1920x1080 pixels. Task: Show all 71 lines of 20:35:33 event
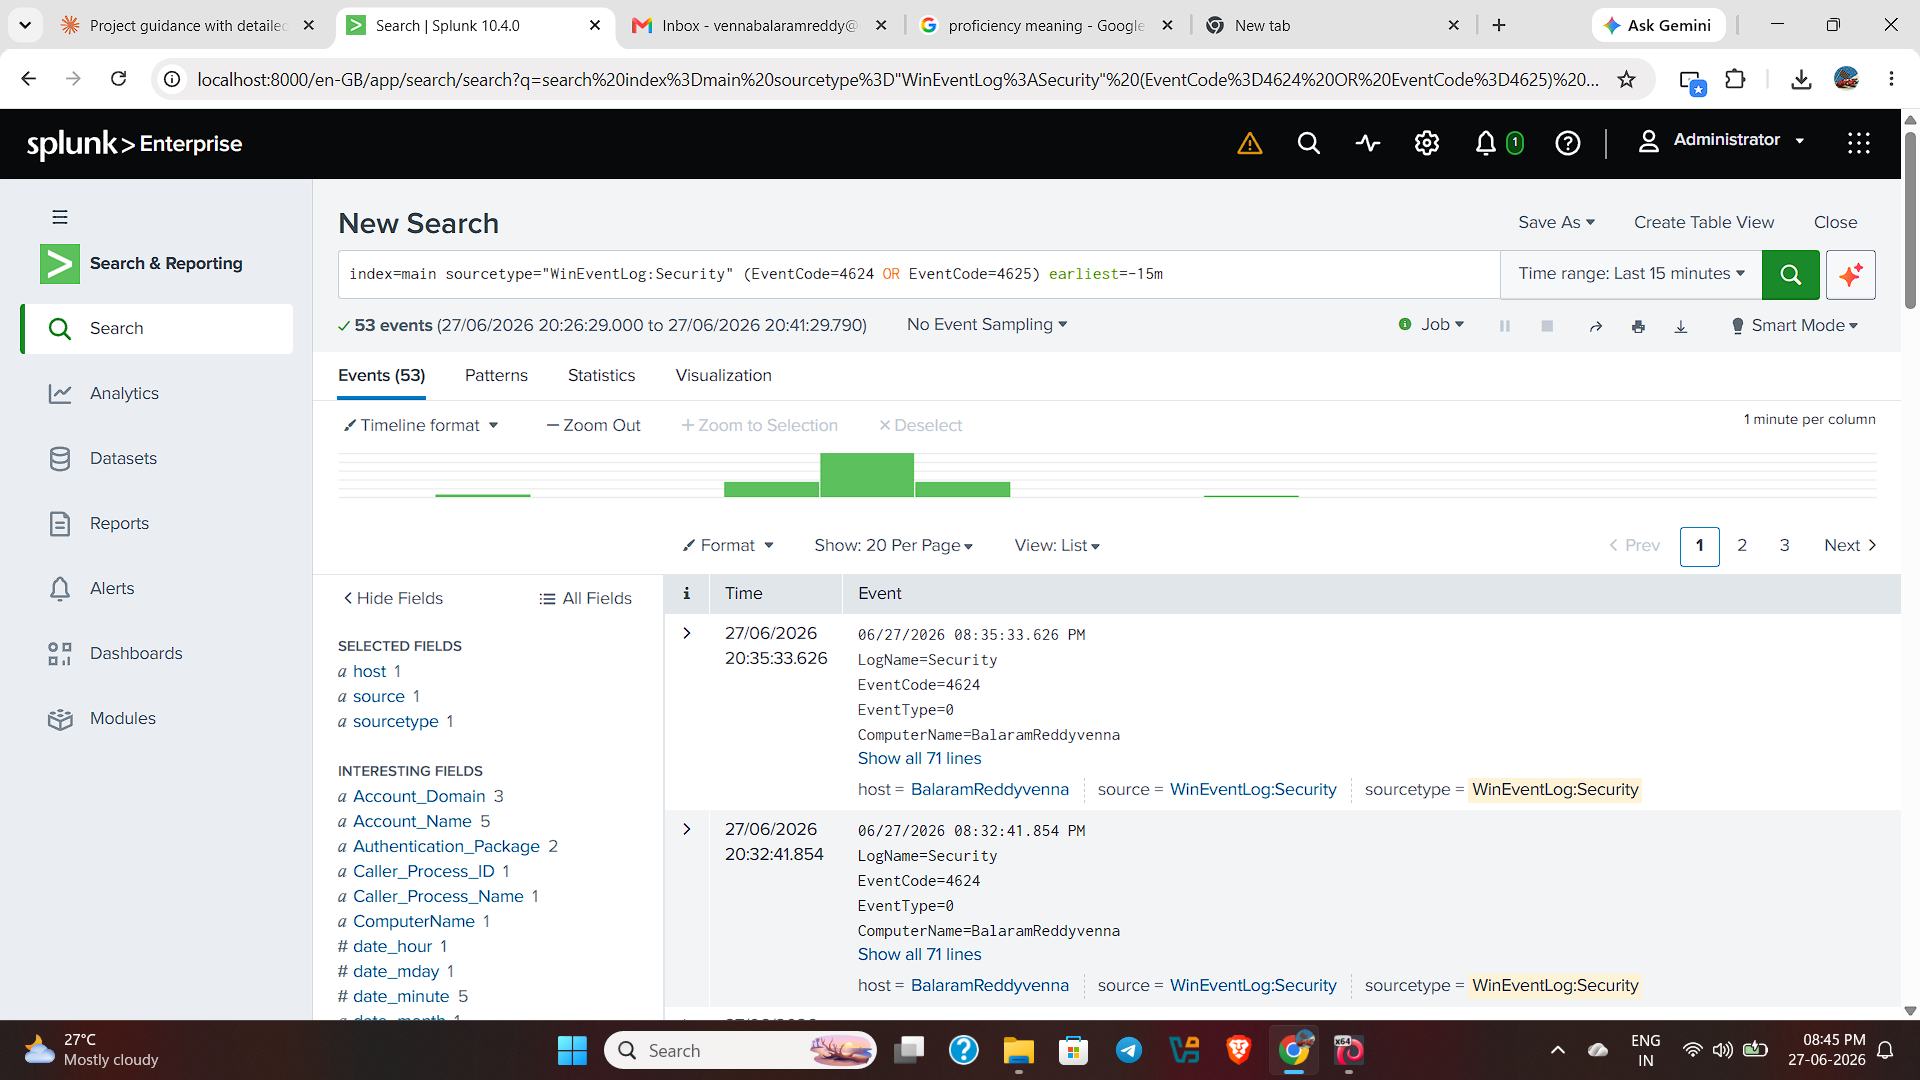tap(919, 758)
